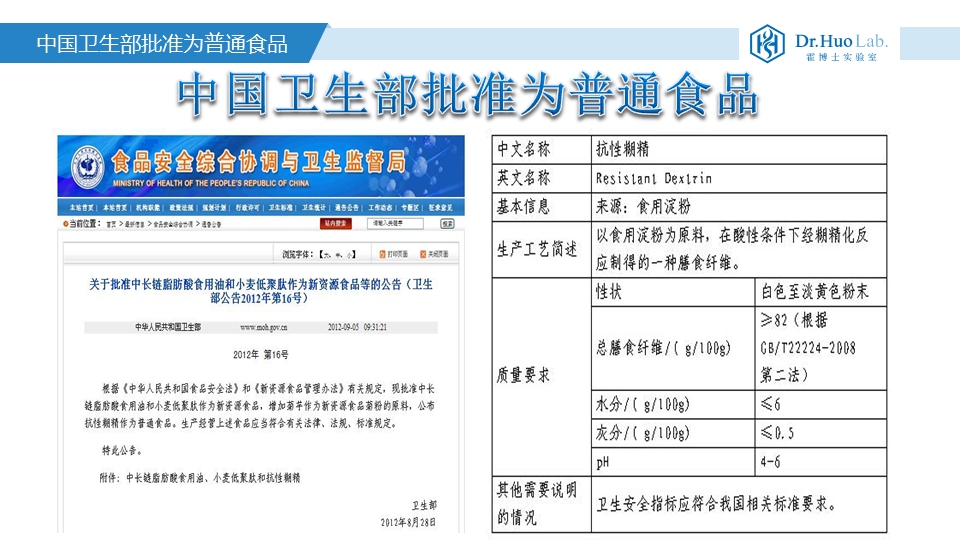Click the large blue slide title 中国卫生部批准为普通食品
This screenshot has height=540, width=960.
pos(468,94)
